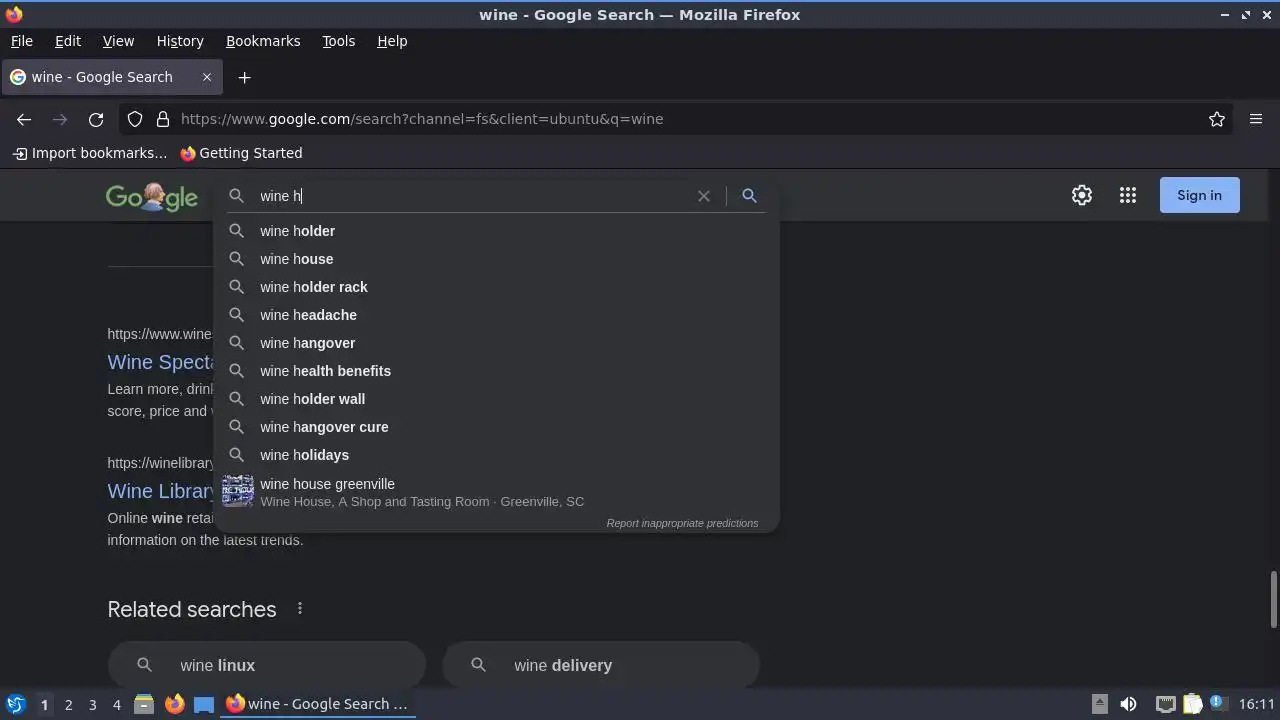Click the eject media tray icon

click(x=1099, y=703)
